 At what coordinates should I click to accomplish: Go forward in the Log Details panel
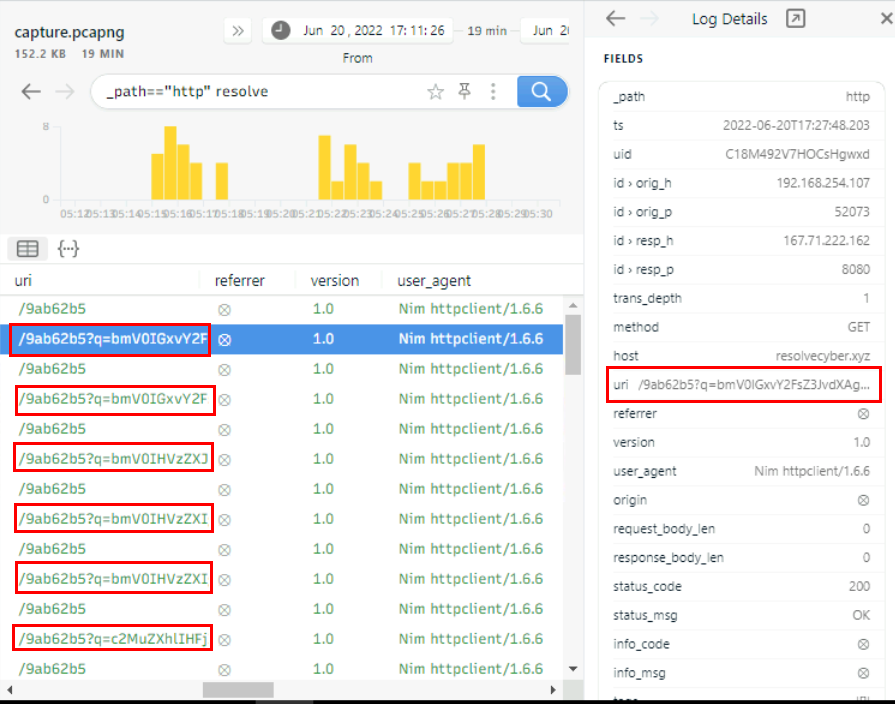(x=650, y=19)
